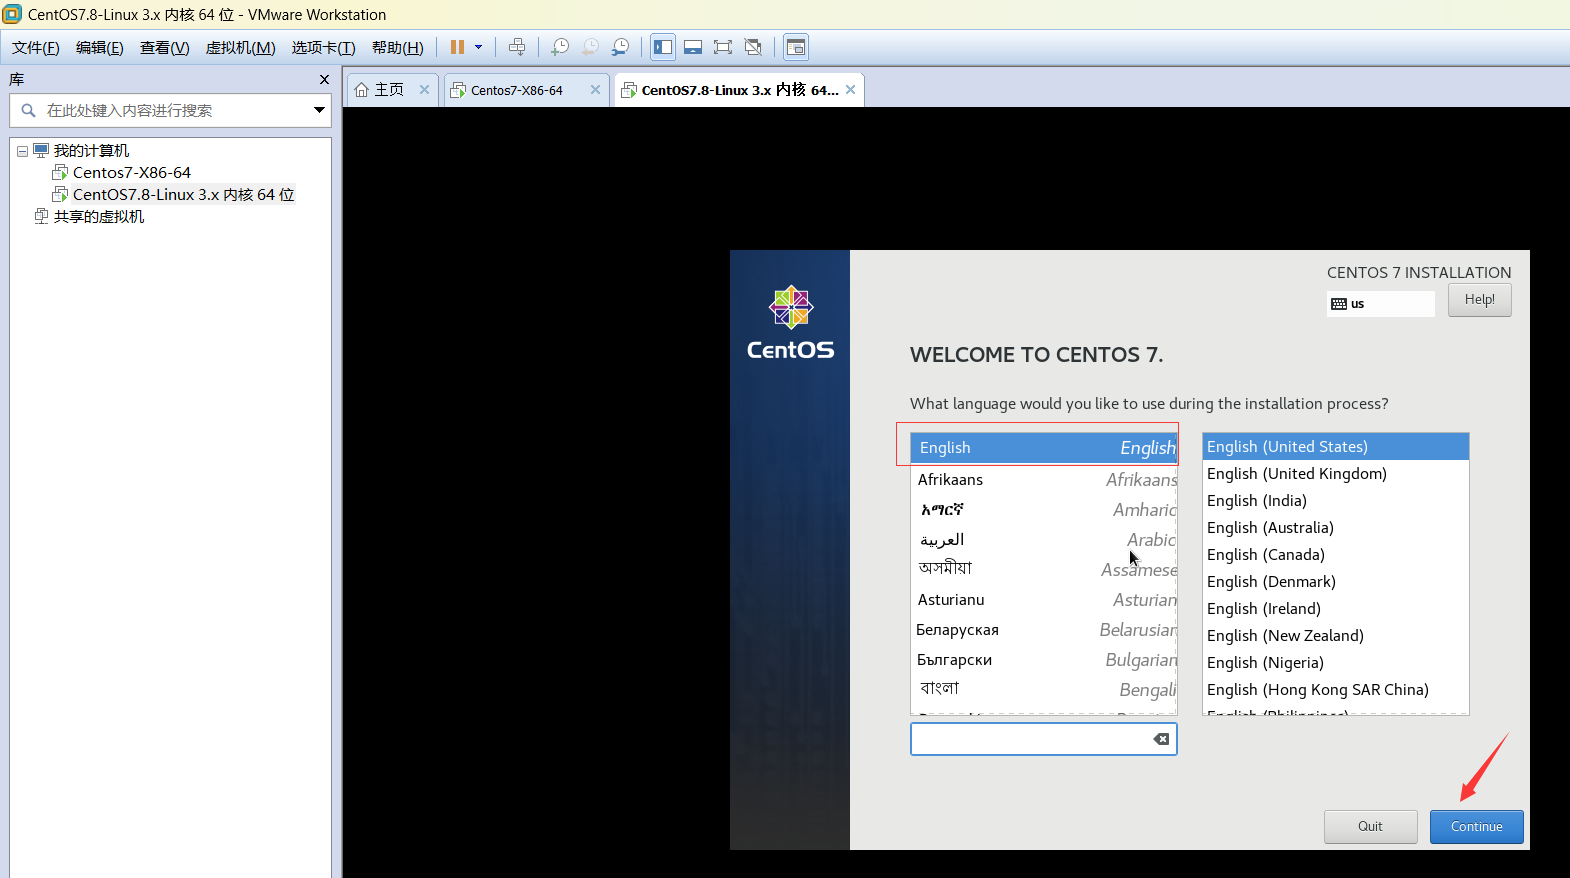Toggle the library sidebar view

tap(663, 47)
